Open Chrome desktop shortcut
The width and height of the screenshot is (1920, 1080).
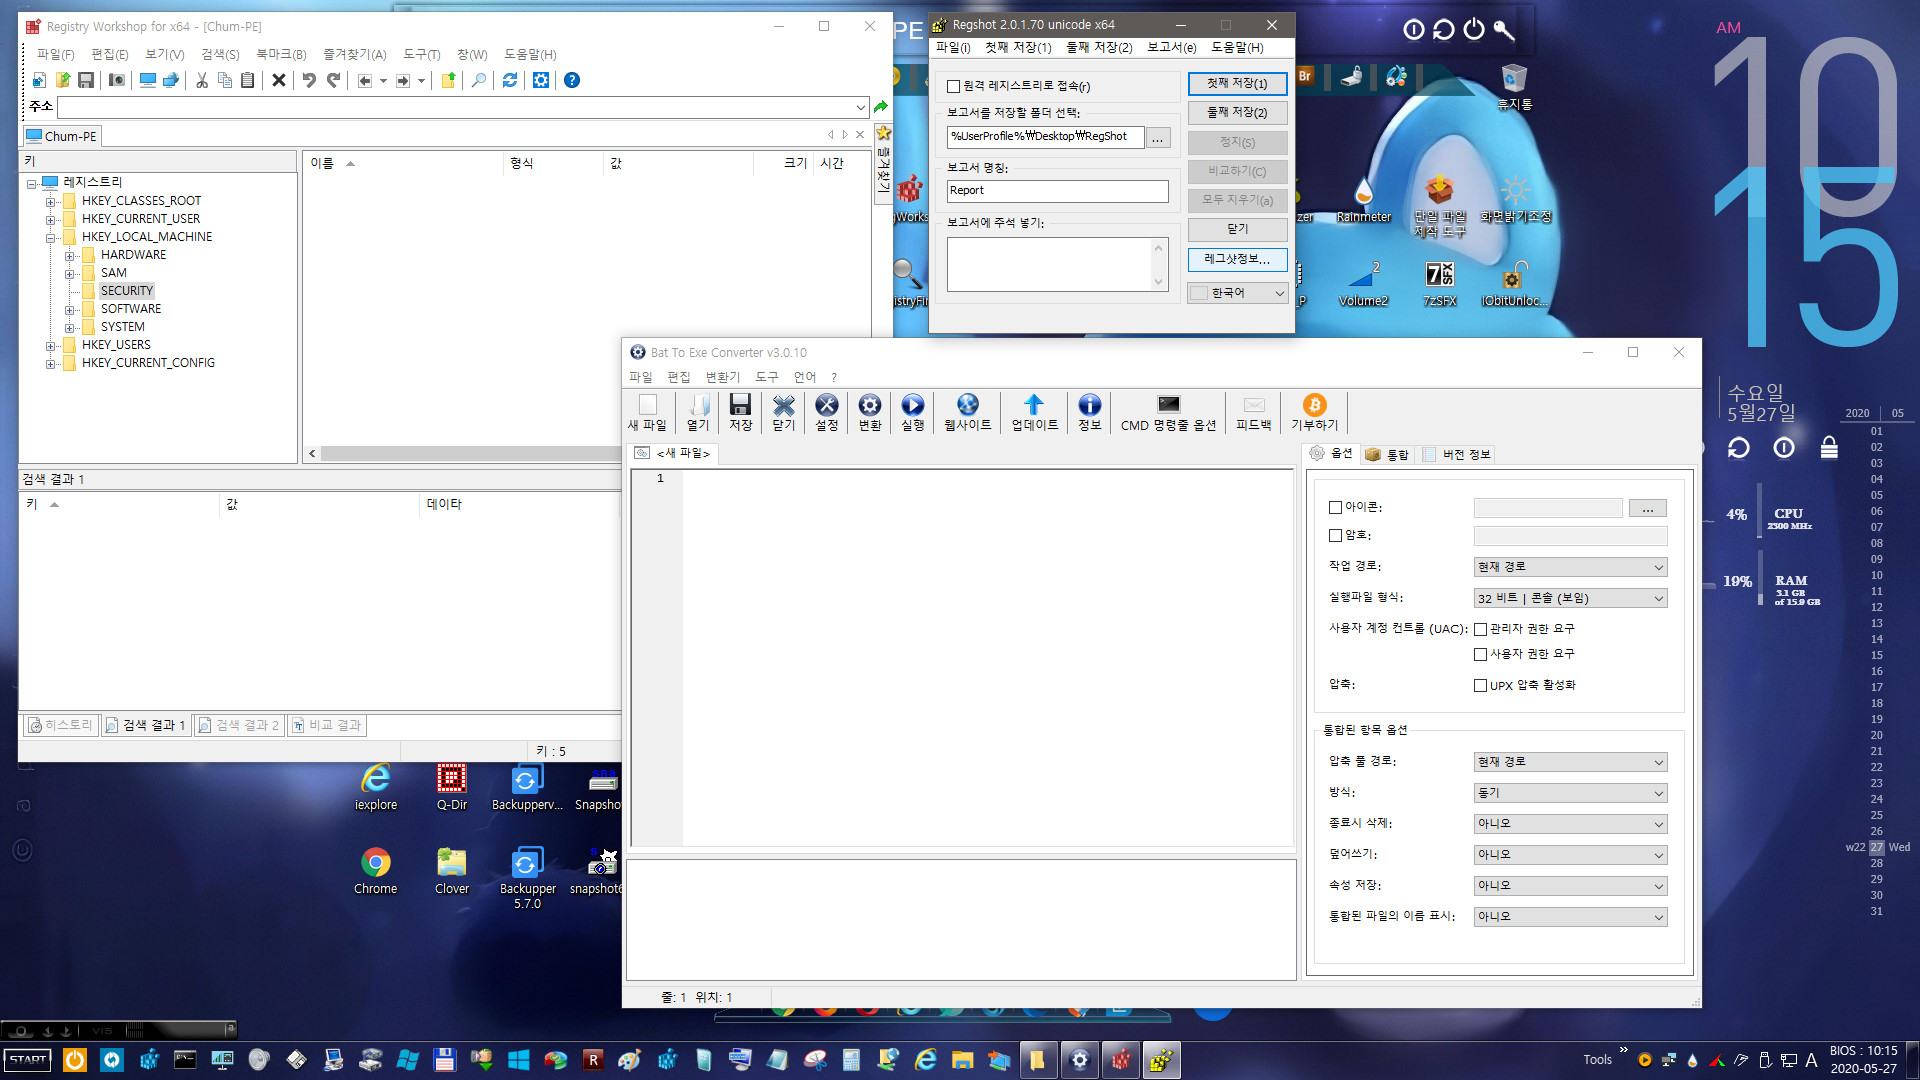tap(375, 870)
